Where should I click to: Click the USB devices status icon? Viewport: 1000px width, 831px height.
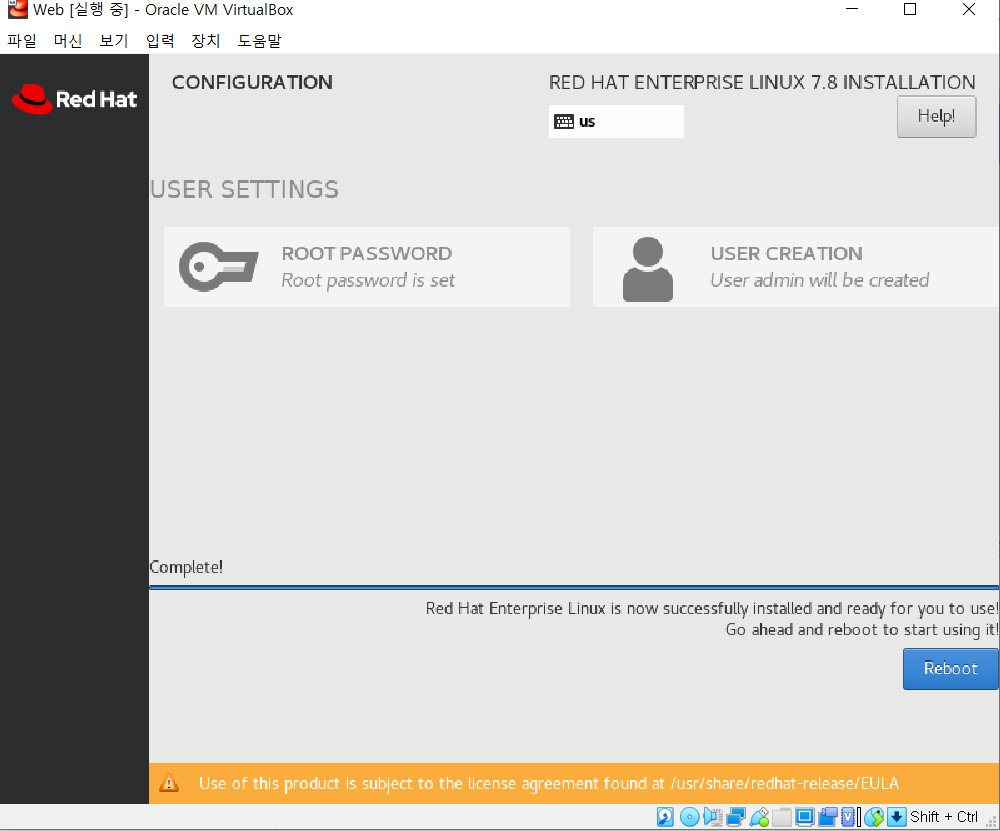pyautogui.click(x=760, y=817)
